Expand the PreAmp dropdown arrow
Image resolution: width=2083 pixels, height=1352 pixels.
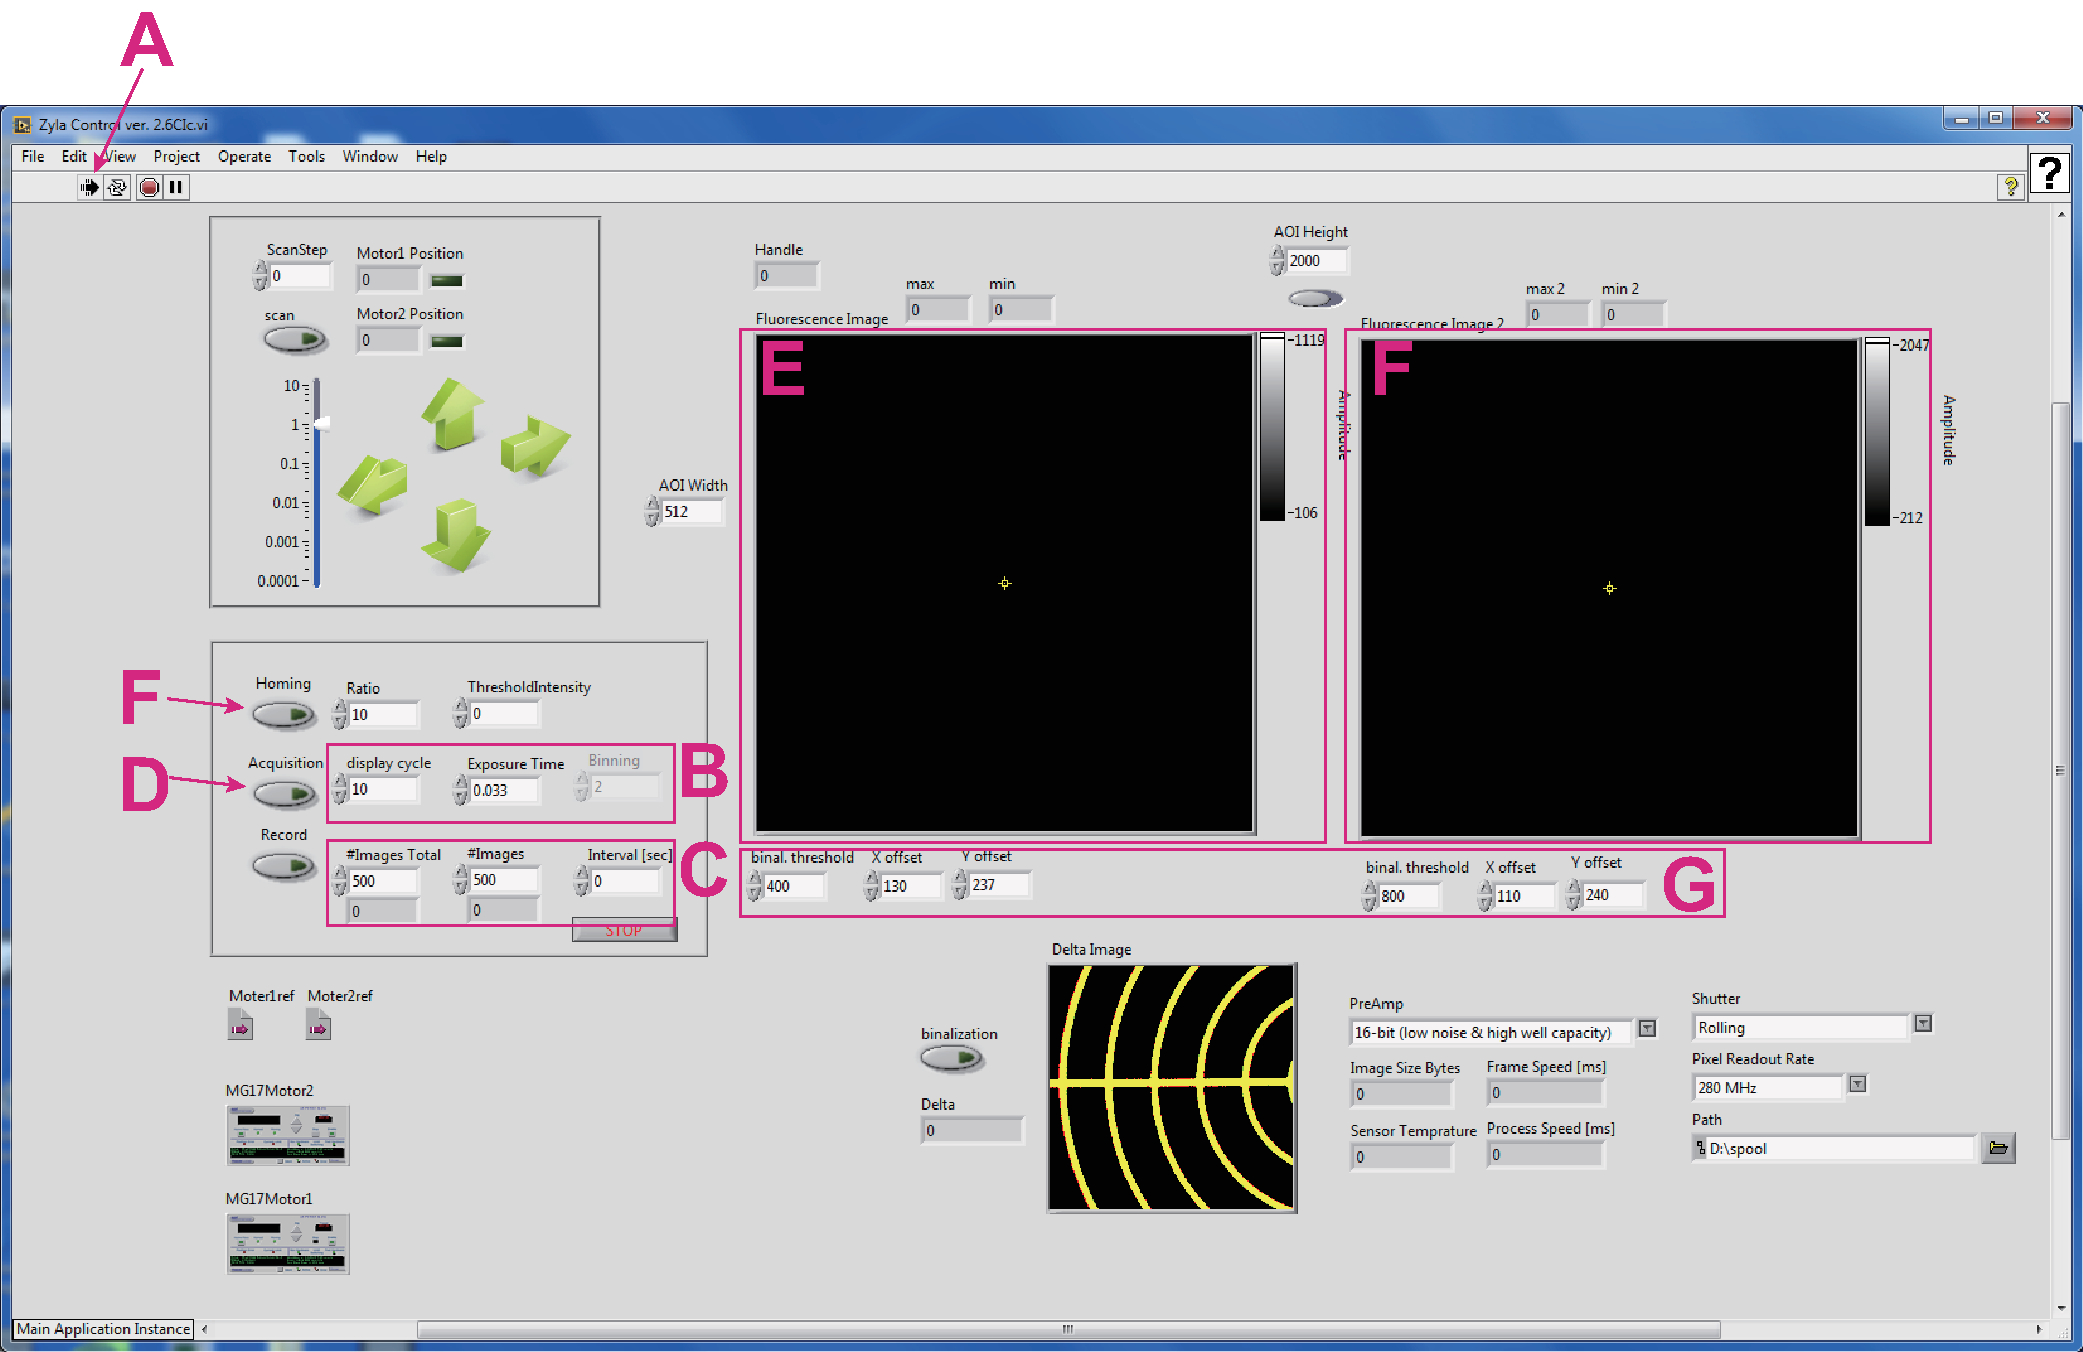(1647, 1029)
